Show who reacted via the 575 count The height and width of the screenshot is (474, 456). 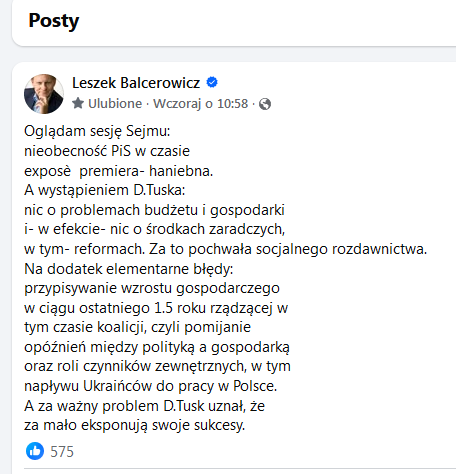(62, 452)
